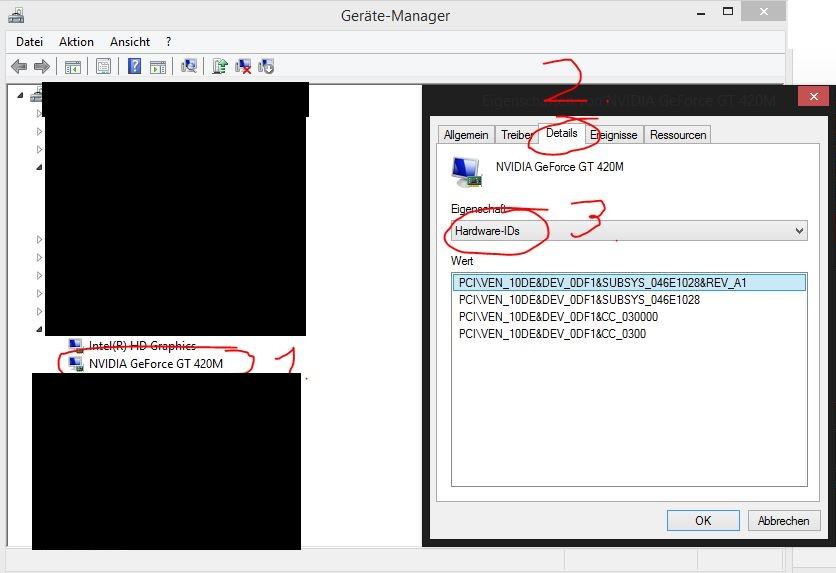The height and width of the screenshot is (573, 836).
Task: Select hardware ID ending with REV_A1
Action: [x=629, y=283]
